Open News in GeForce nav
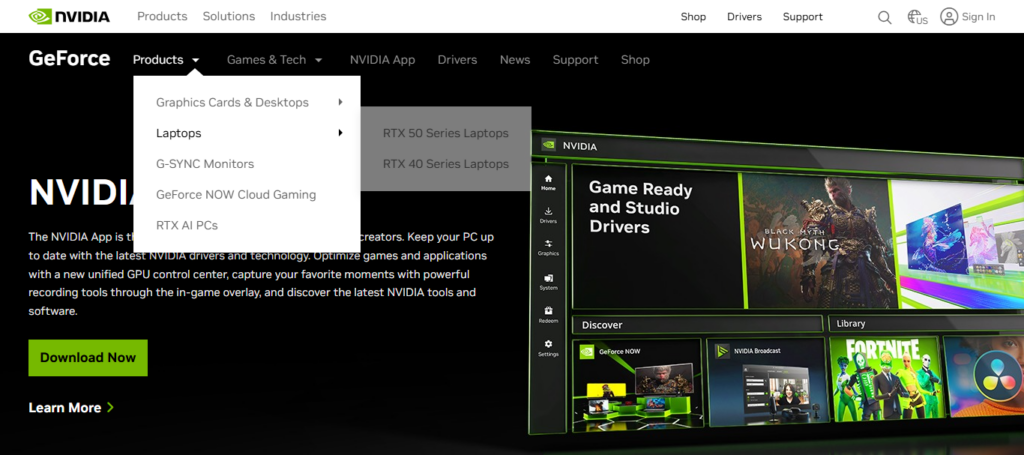Screen dimensions: 1024x455 click(x=515, y=59)
